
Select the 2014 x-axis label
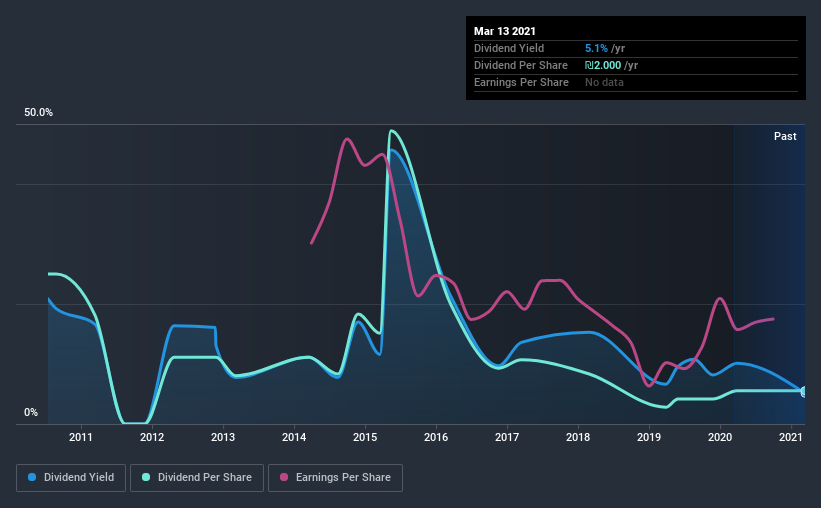294,437
